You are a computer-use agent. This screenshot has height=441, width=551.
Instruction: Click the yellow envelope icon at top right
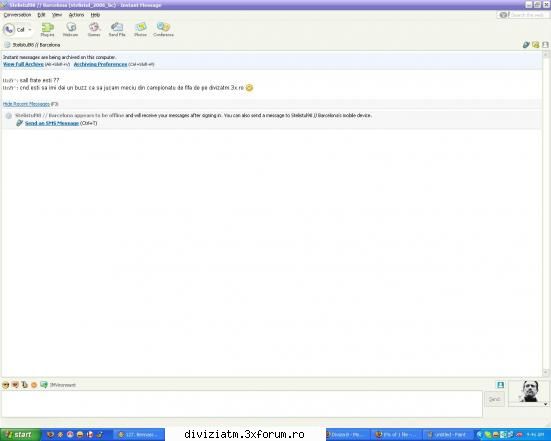536,45
